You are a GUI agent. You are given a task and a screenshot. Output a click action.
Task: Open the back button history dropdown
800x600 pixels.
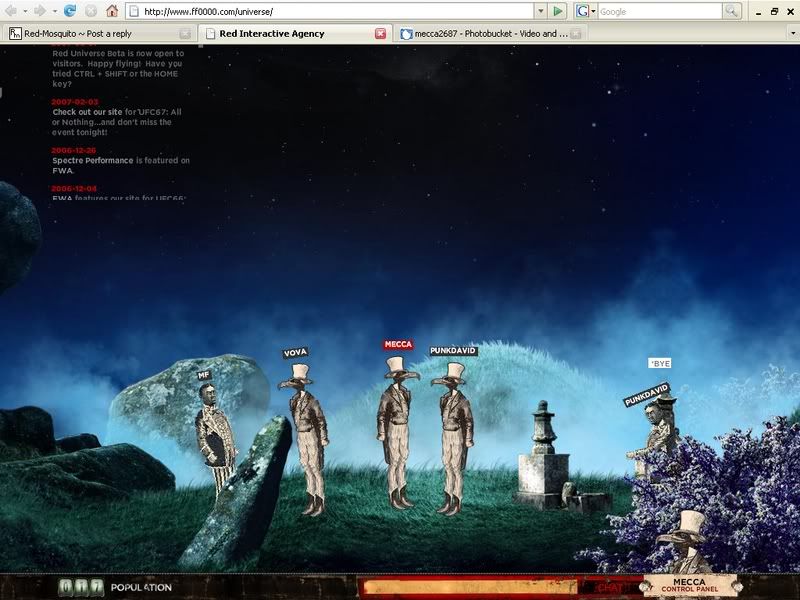pyautogui.click(x=25, y=11)
